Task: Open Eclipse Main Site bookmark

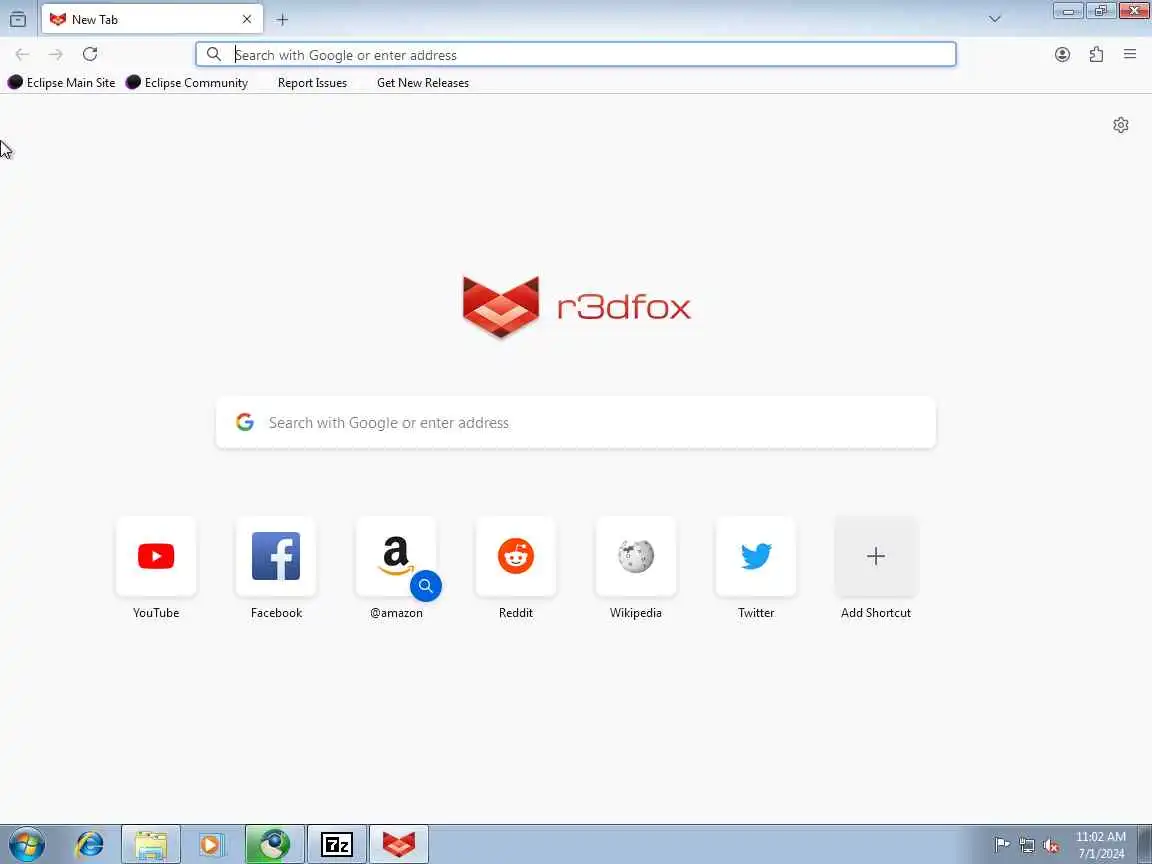Action: click(x=62, y=82)
